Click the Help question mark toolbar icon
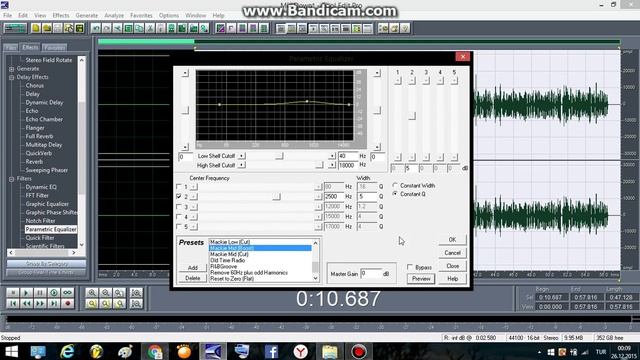This screenshot has width=640, height=360. tap(404, 28)
